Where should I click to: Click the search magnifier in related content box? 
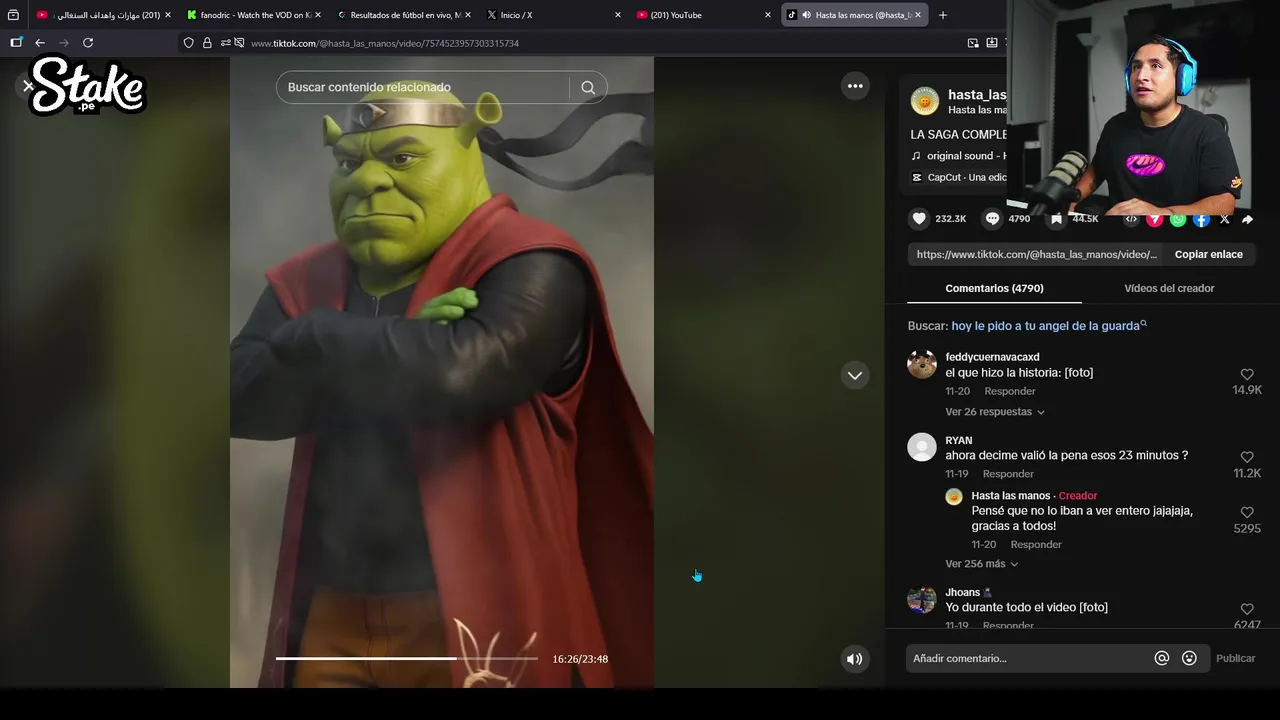(x=588, y=87)
